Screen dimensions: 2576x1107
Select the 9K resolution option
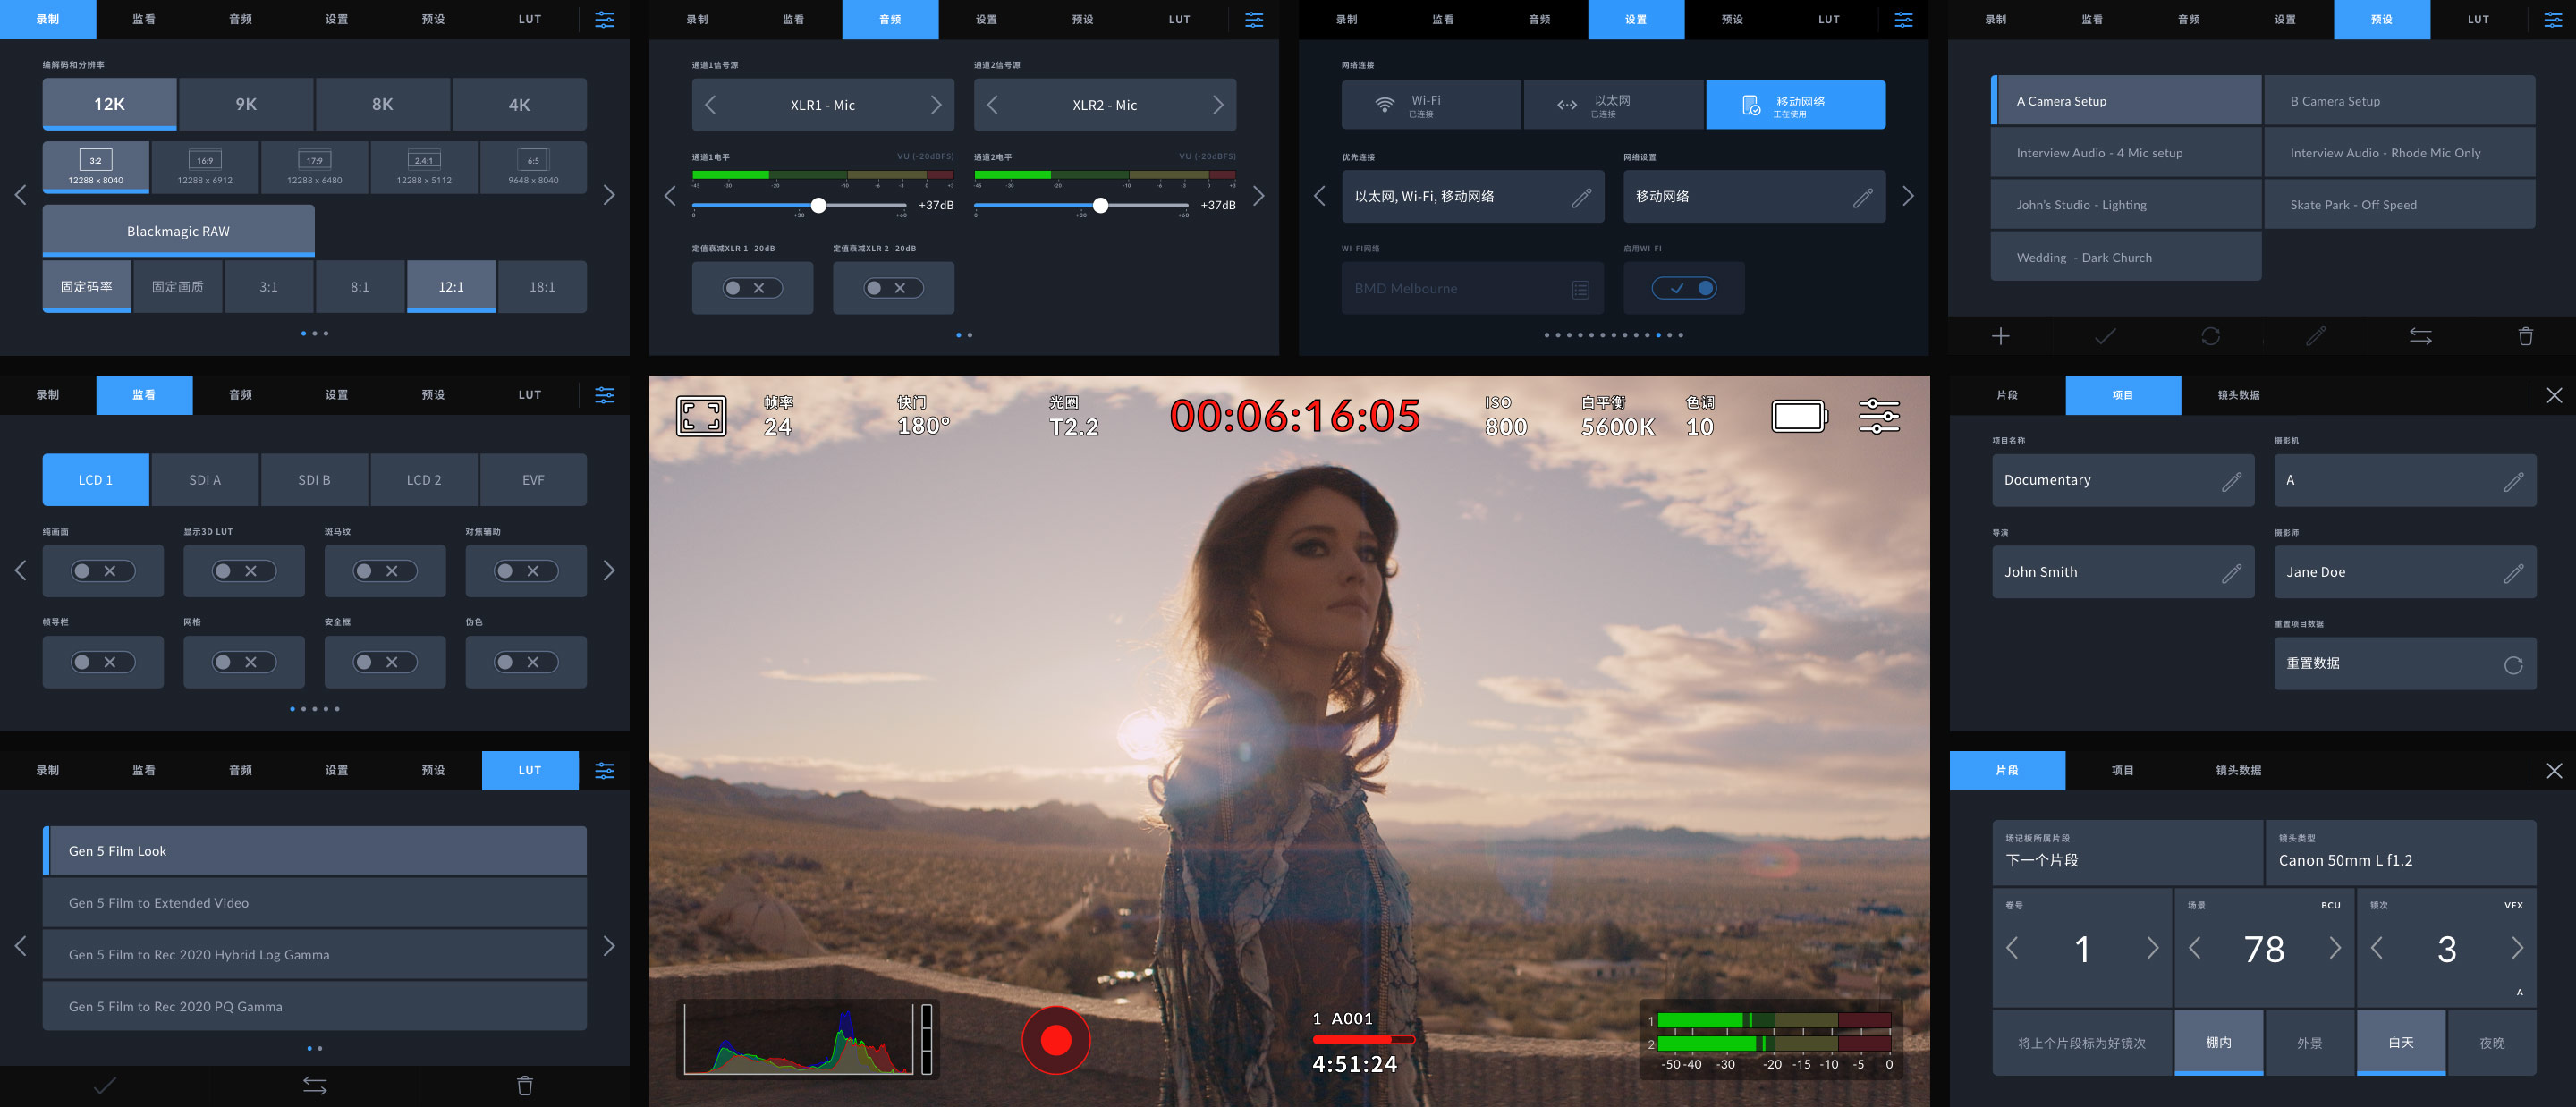click(x=245, y=104)
